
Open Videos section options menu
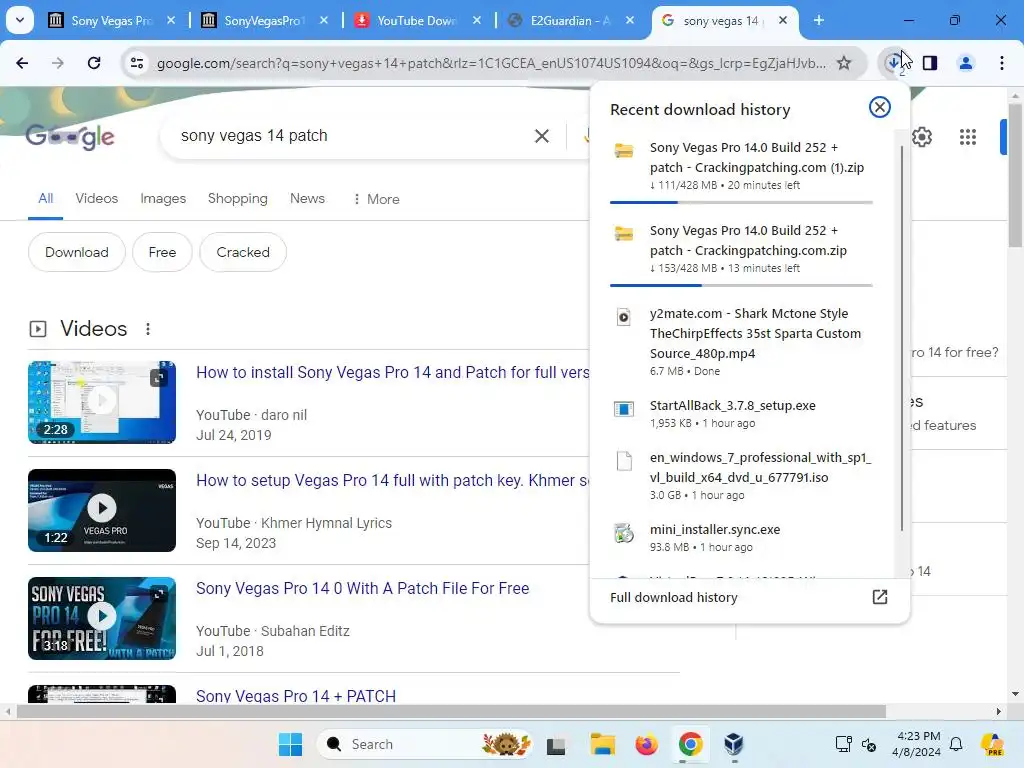148,329
